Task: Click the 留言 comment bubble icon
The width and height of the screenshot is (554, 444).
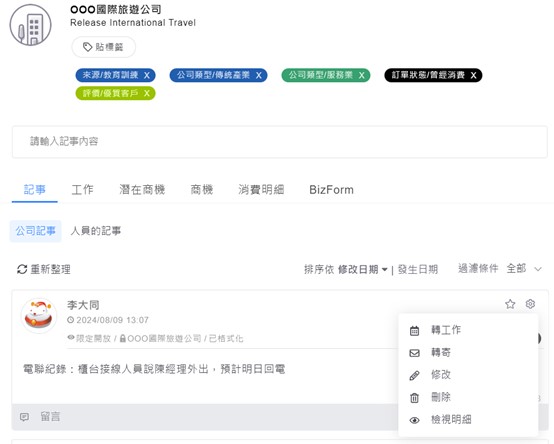Action: point(24,417)
